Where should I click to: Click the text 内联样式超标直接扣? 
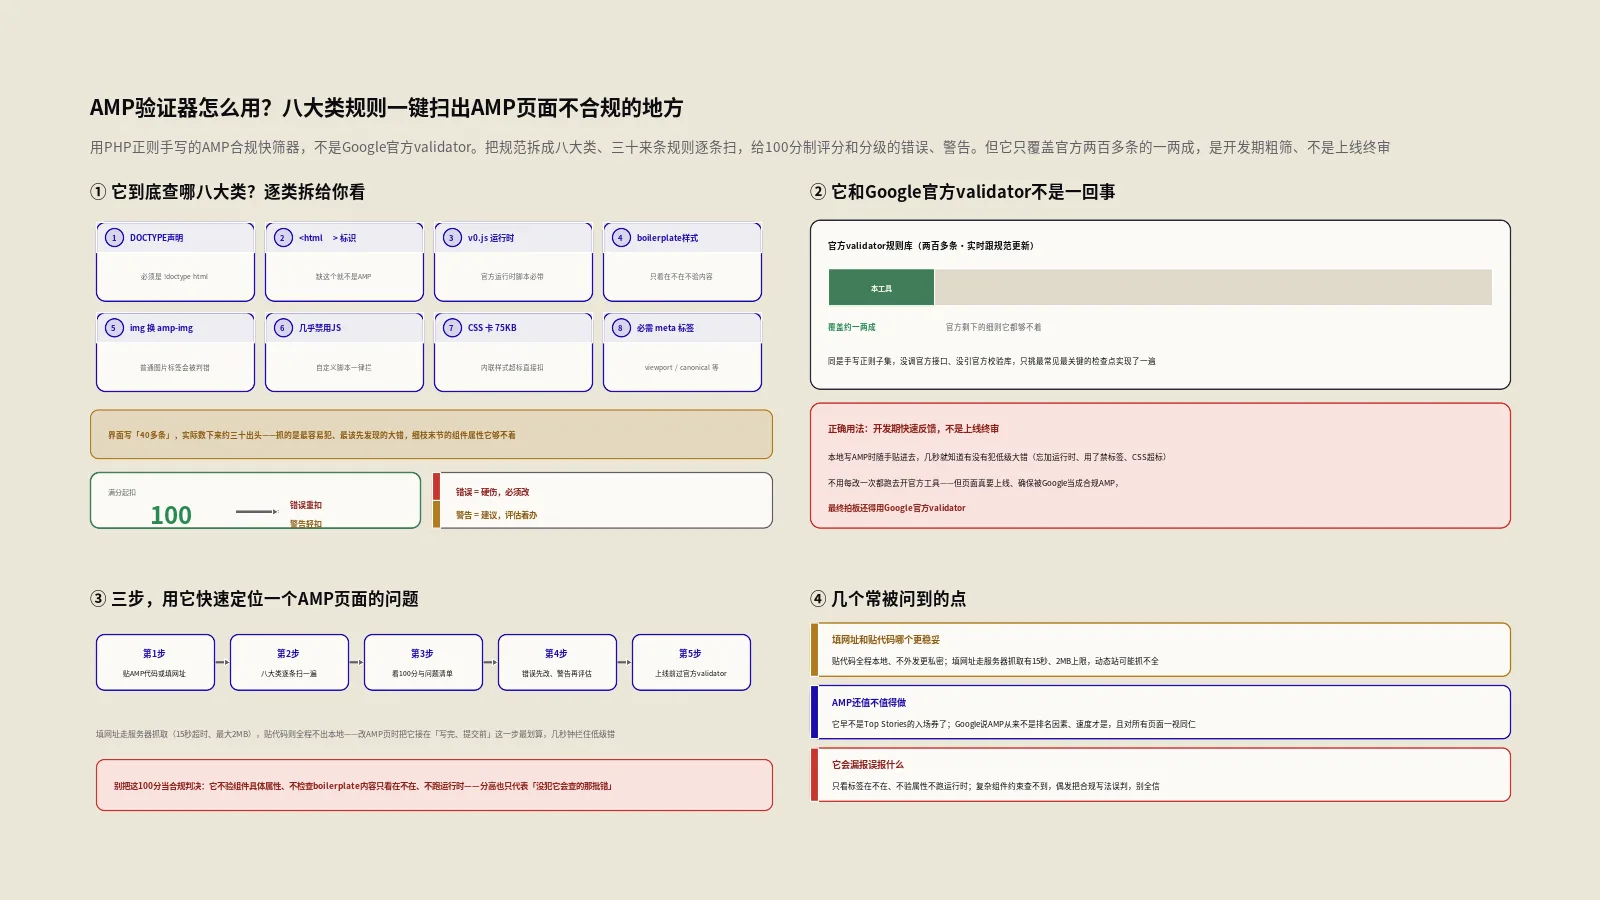pyautogui.click(x=512, y=368)
